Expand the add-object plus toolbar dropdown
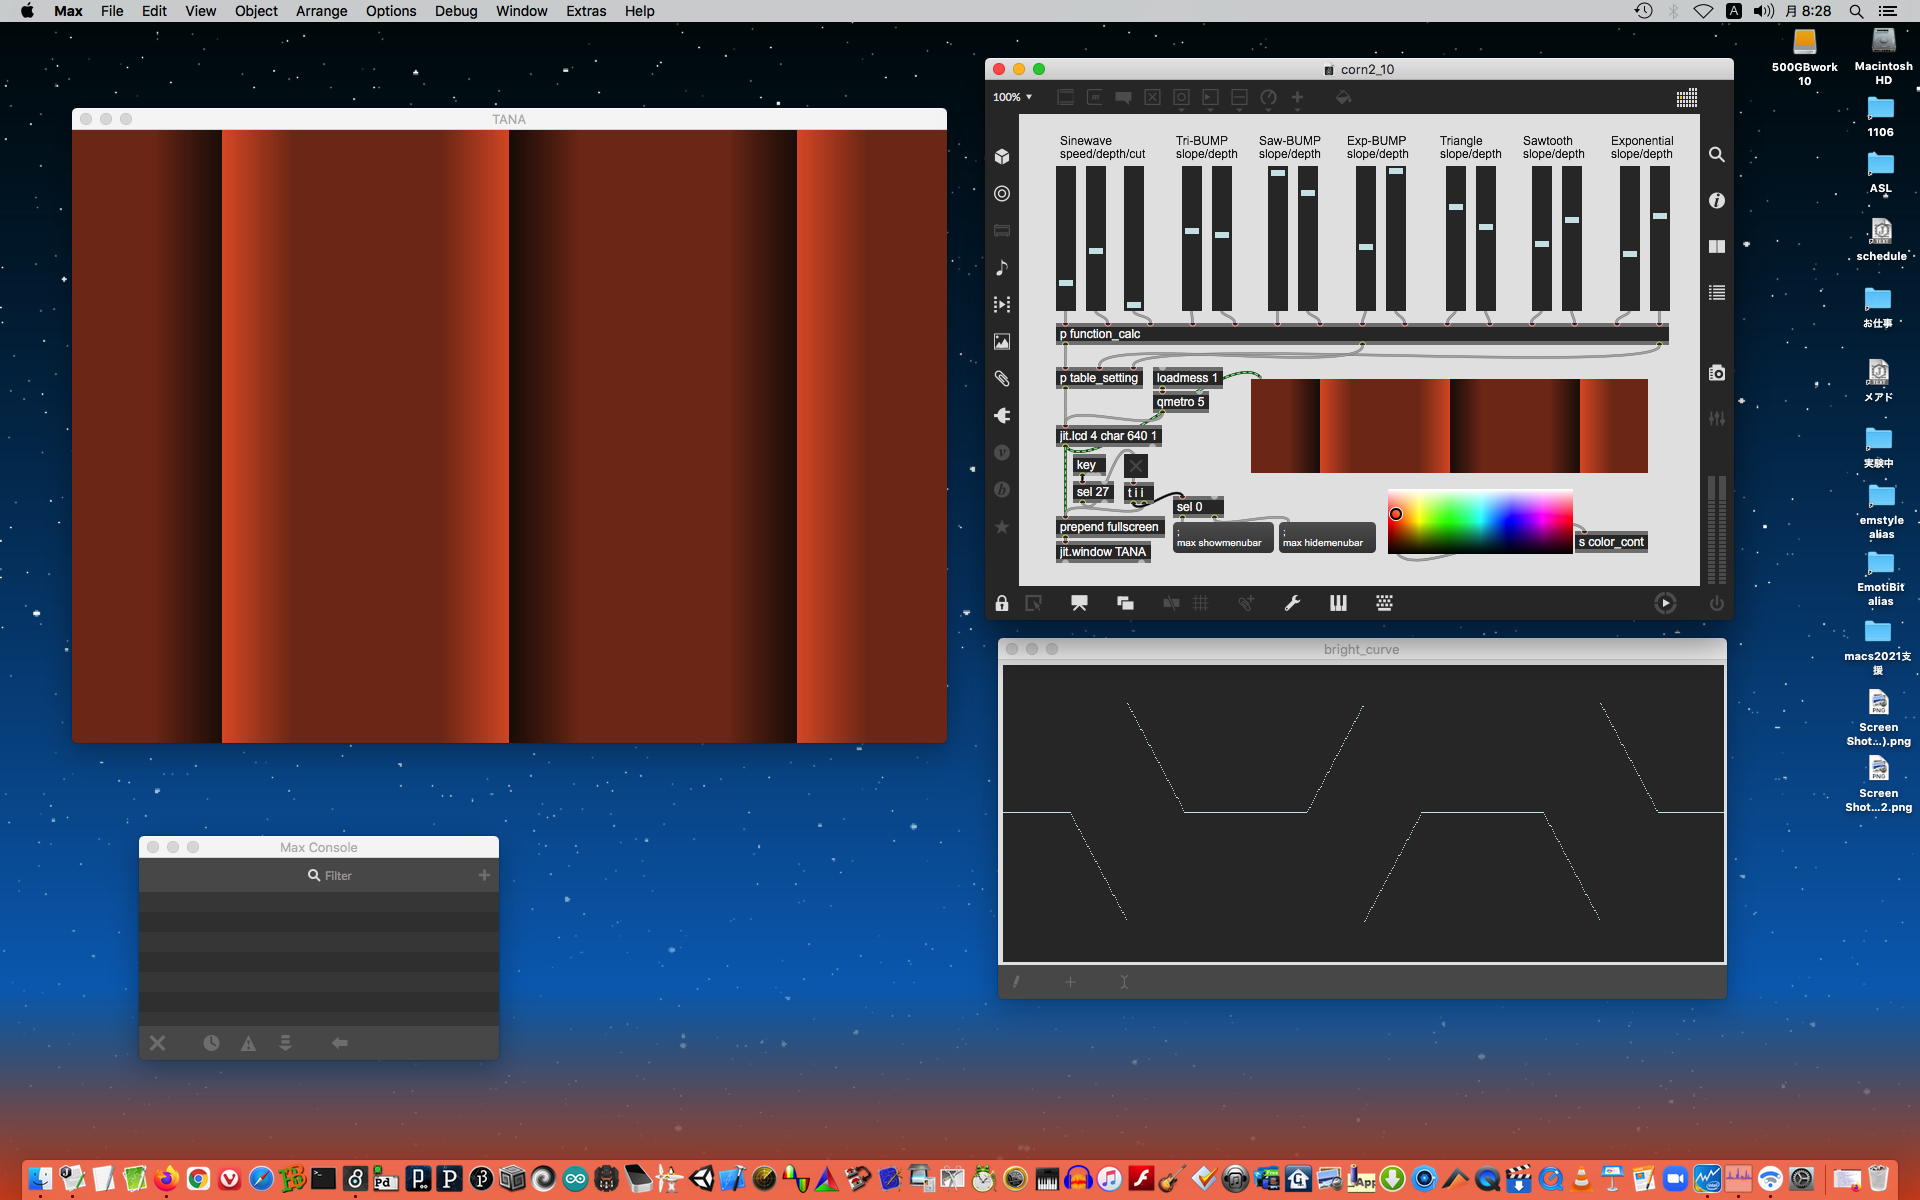The image size is (1920, 1200). pos(1297,97)
